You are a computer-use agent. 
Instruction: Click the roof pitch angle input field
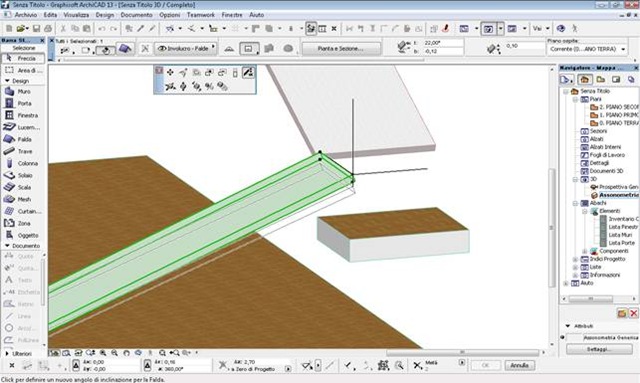click(x=443, y=43)
